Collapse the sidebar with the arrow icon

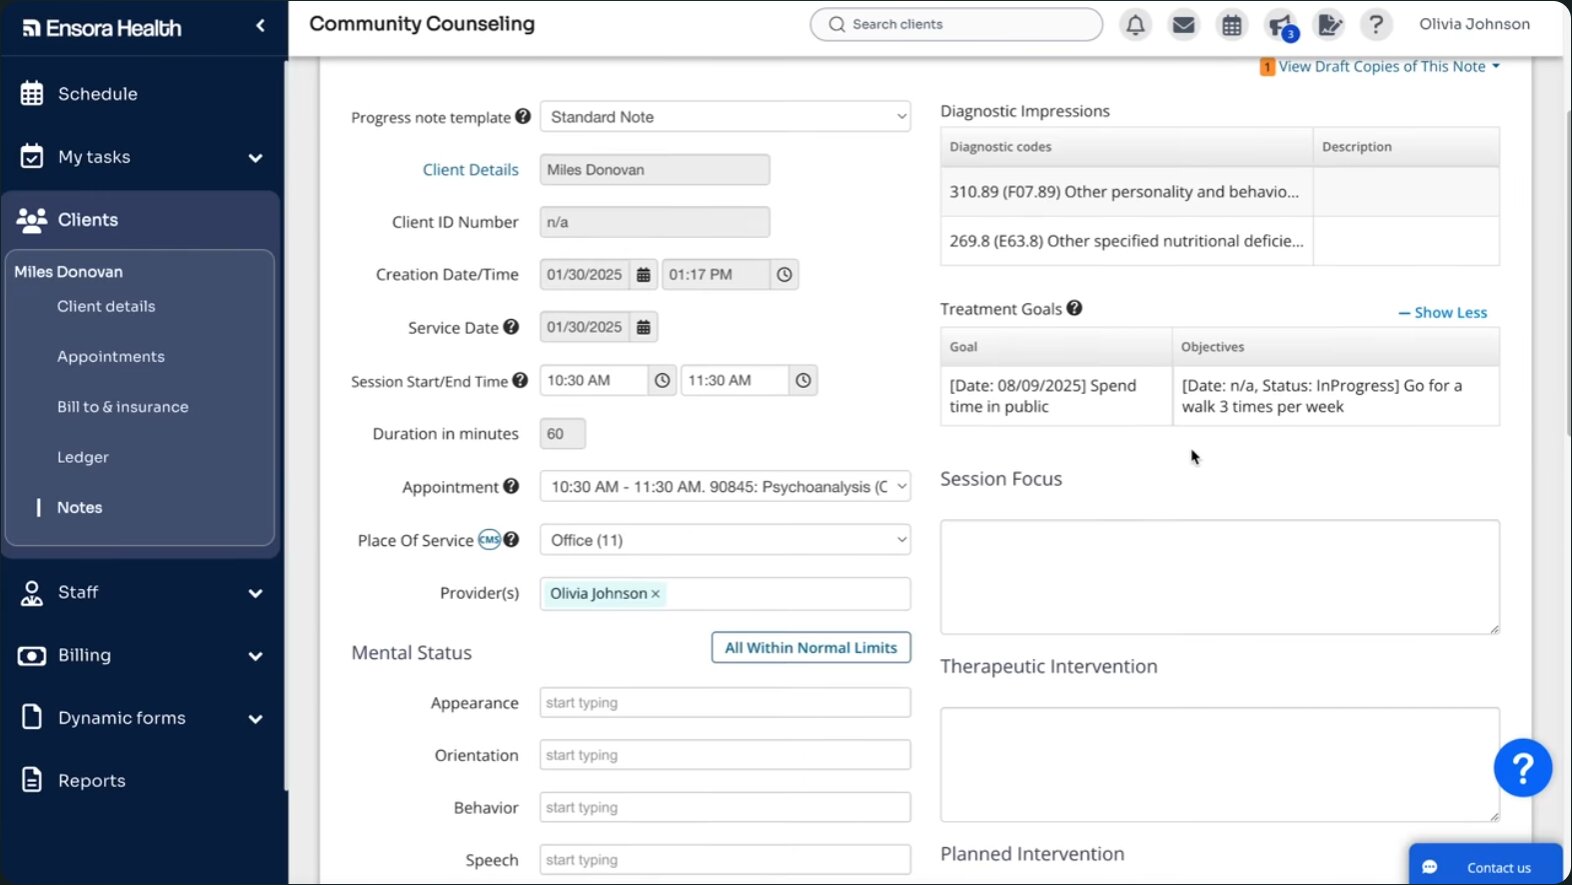(x=260, y=26)
